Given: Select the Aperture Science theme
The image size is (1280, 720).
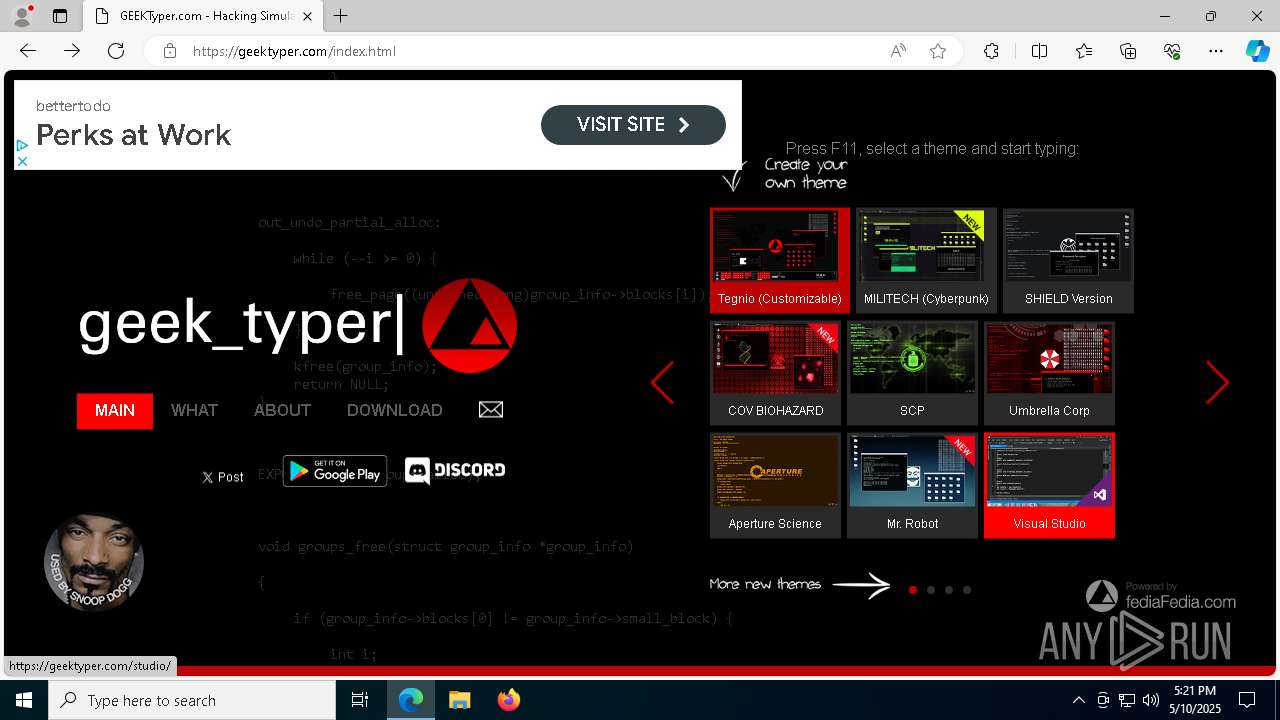Looking at the screenshot, I should pos(775,485).
